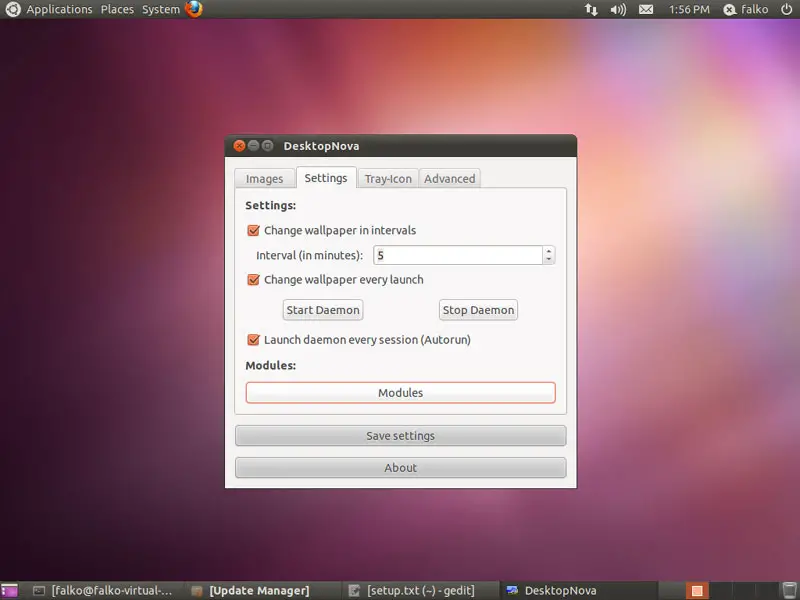Open the System menu

pyautogui.click(x=161, y=9)
